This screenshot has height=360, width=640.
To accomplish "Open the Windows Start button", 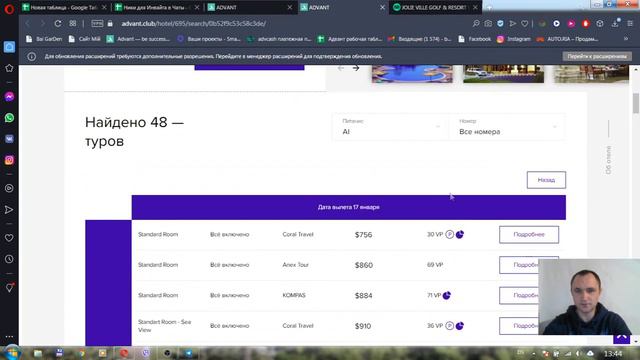I will pos(12,353).
